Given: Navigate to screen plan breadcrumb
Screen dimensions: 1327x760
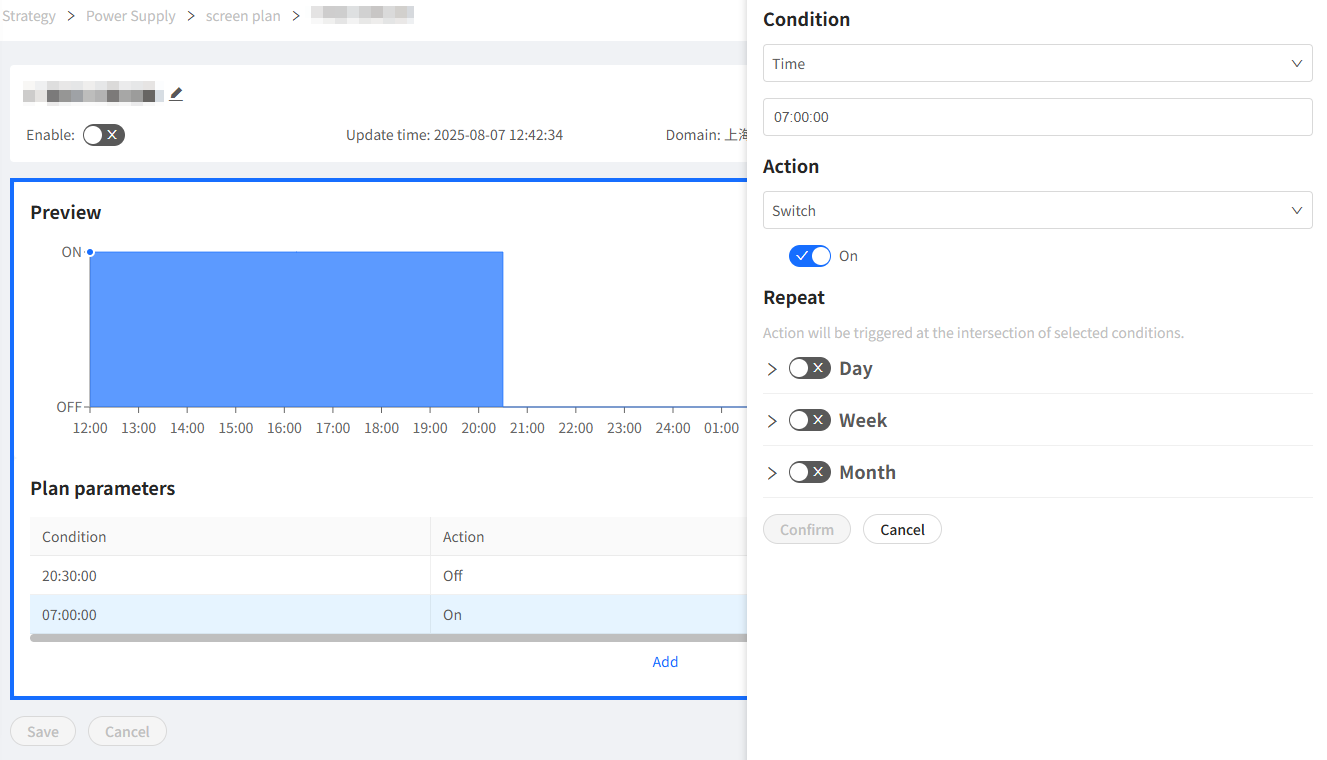Looking at the screenshot, I should (x=243, y=16).
